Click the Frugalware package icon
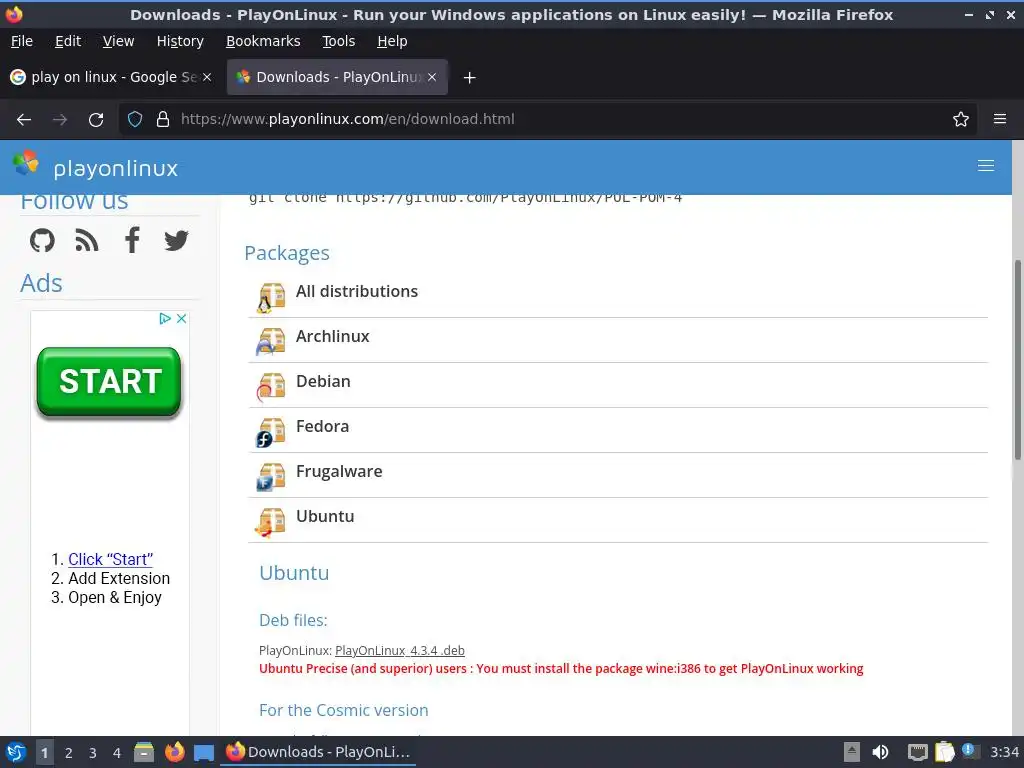This screenshot has height=768, width=1024. tap(270, 477)
